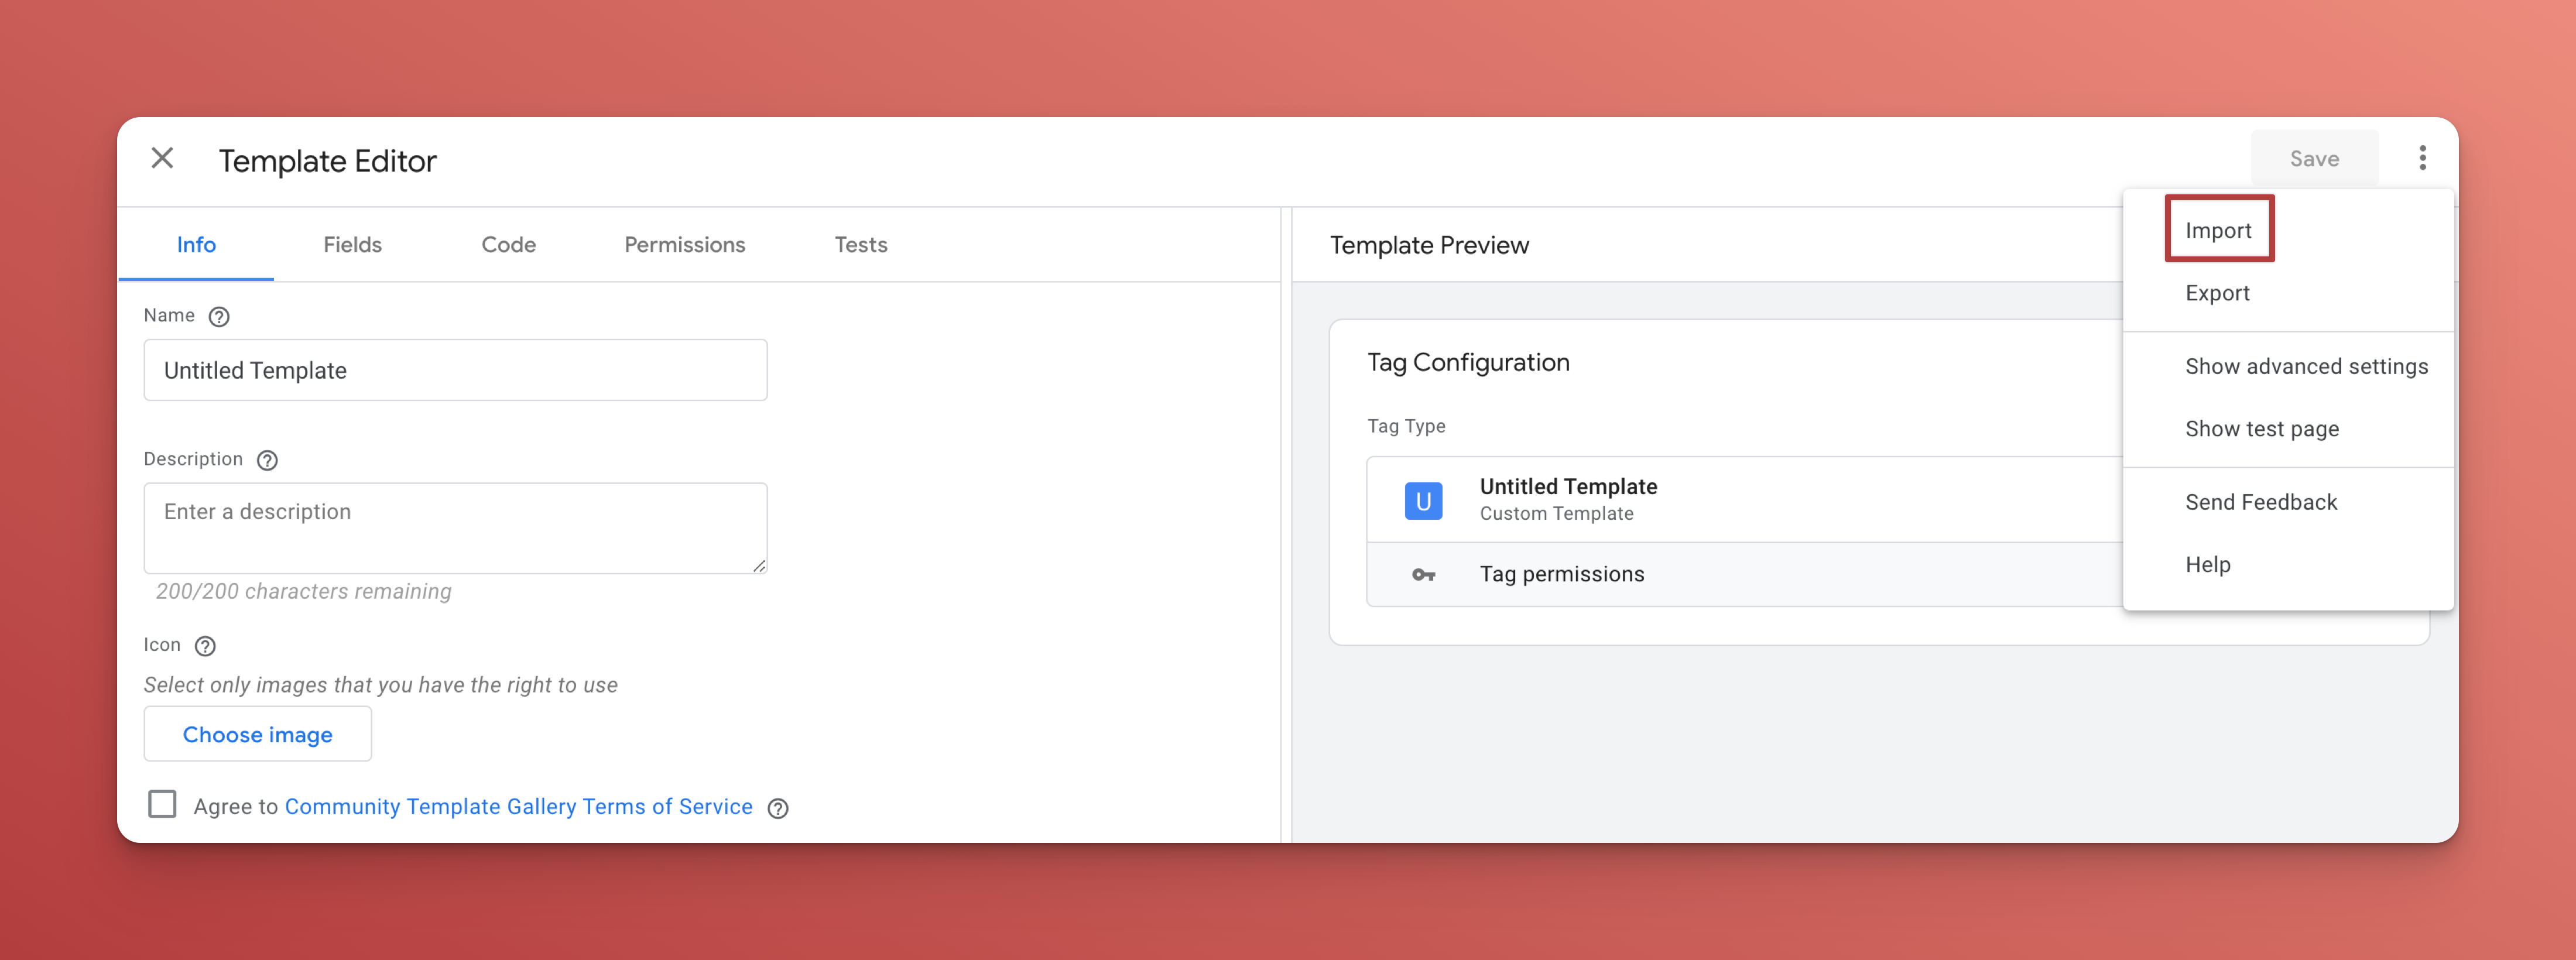Focus the description text area
2576x960 pixels.
point(455,528)
